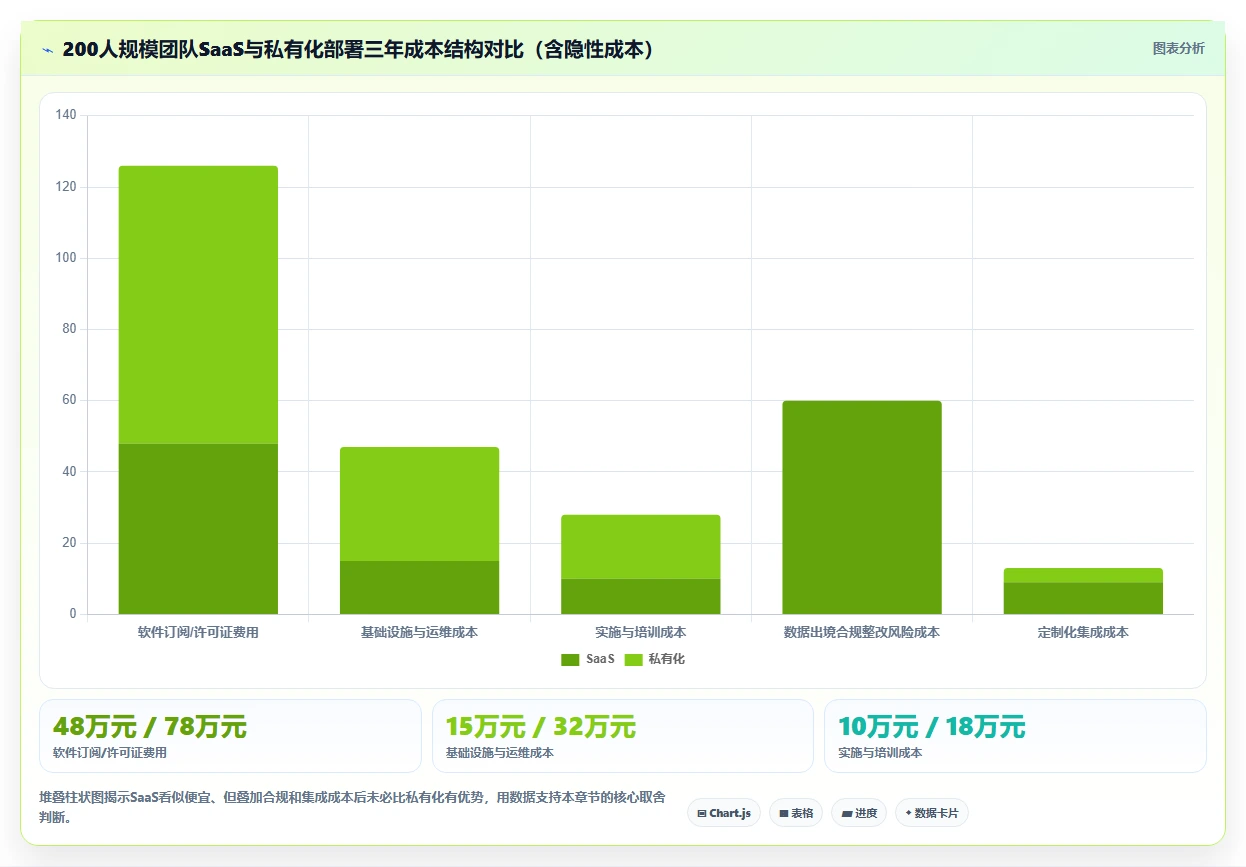Toggle the 私有化 legend item

coord(655,659)
